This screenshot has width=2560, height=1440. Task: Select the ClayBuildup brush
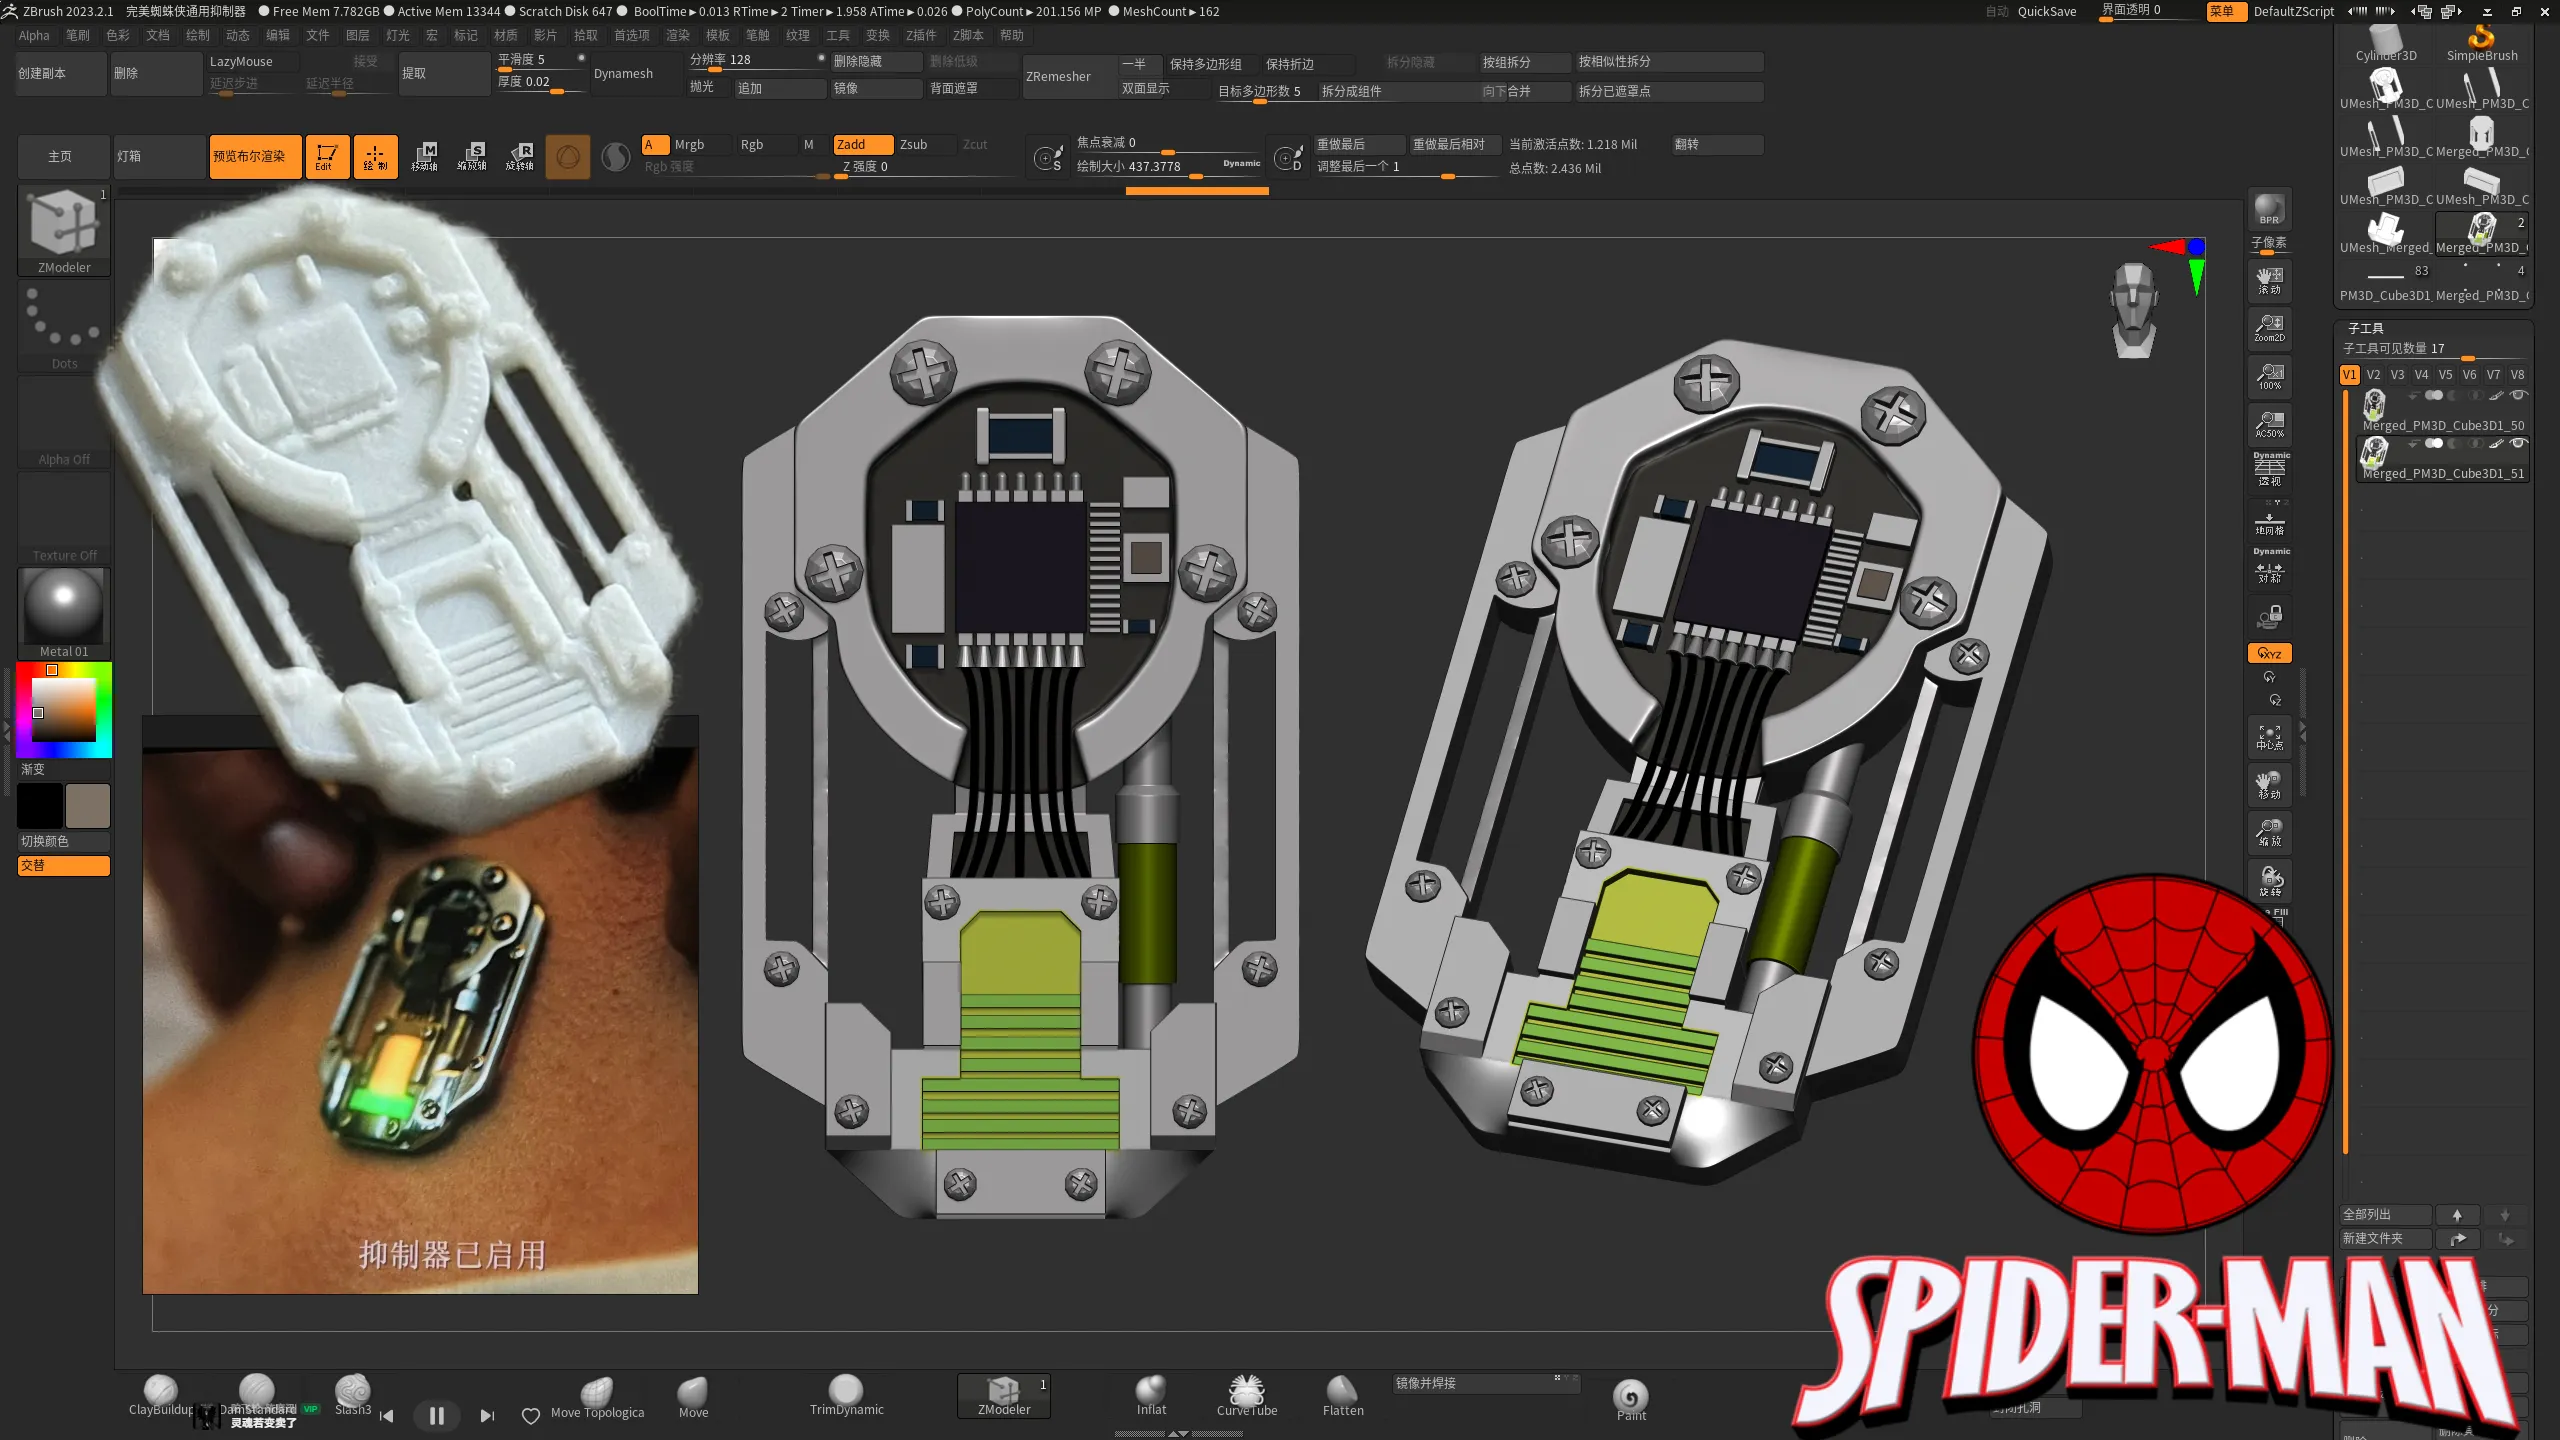[x=161, y=1396]
